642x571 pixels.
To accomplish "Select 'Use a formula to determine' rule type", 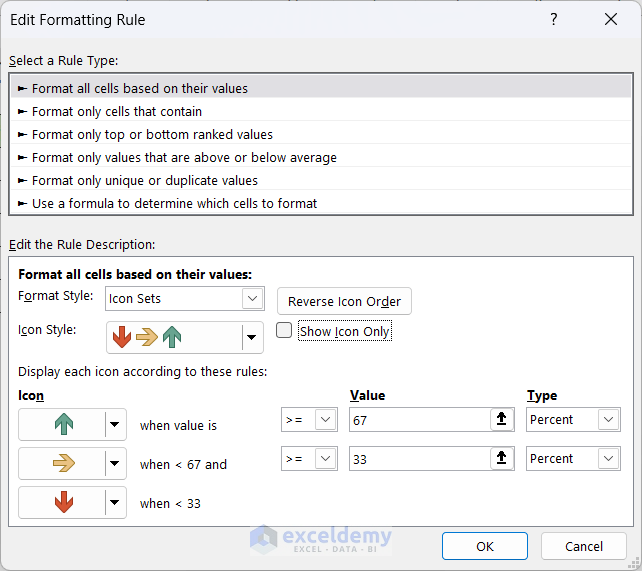I will point(174,203).
